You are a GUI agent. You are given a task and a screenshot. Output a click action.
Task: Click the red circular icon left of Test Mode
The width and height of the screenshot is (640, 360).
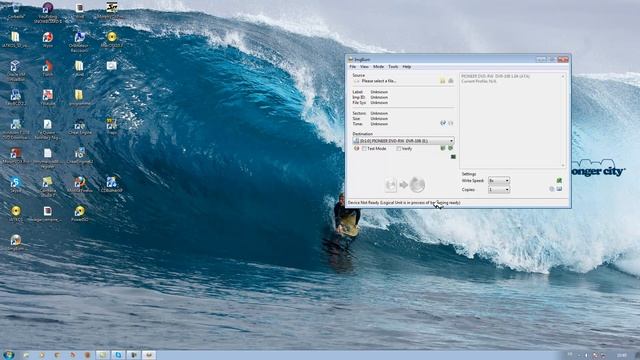(x=356, y=149)
